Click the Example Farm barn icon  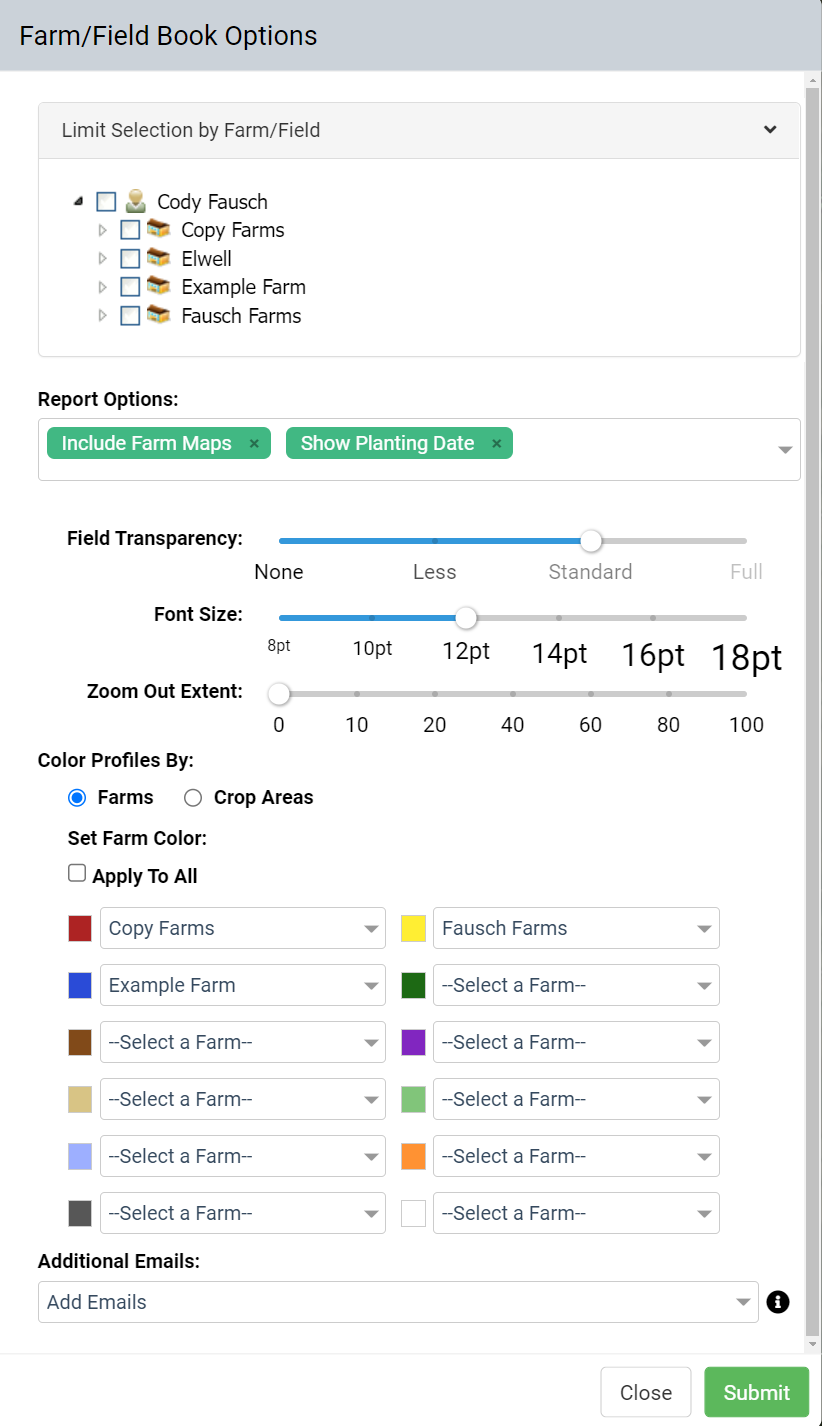[x=158, y=287]
